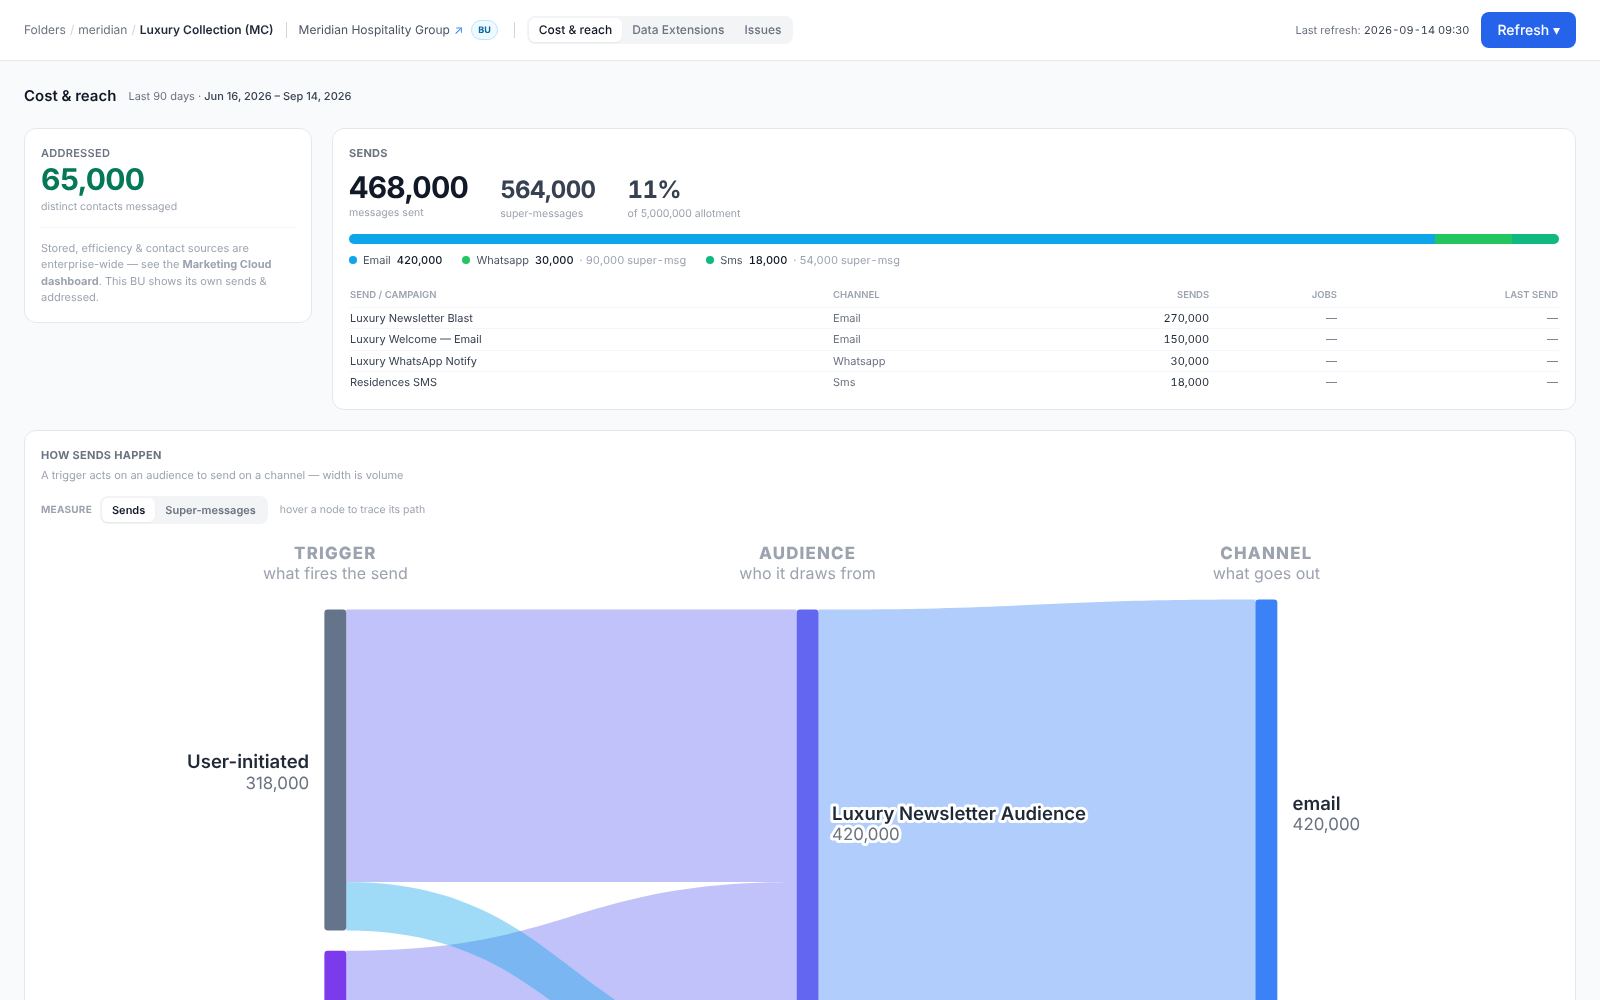Open the Refresh dropdown button
Viewport: 1600px width, 1000px height.
(1528, 30)
